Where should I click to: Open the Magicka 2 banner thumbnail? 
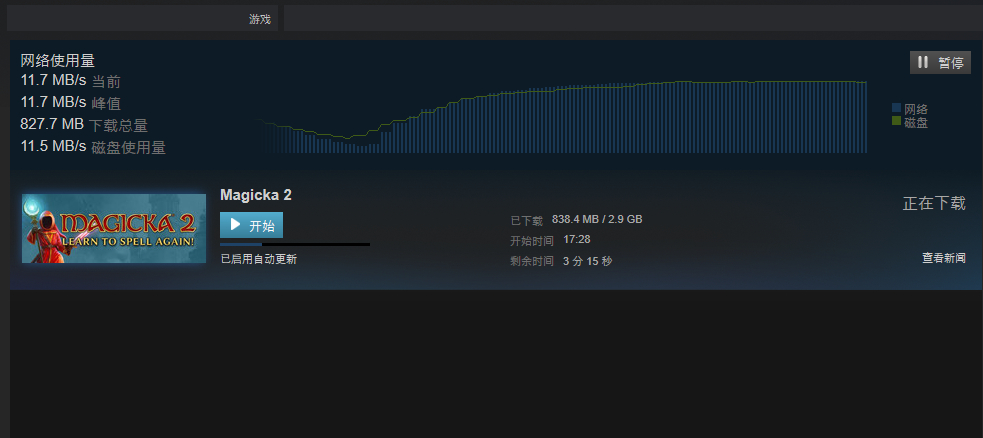114,228
